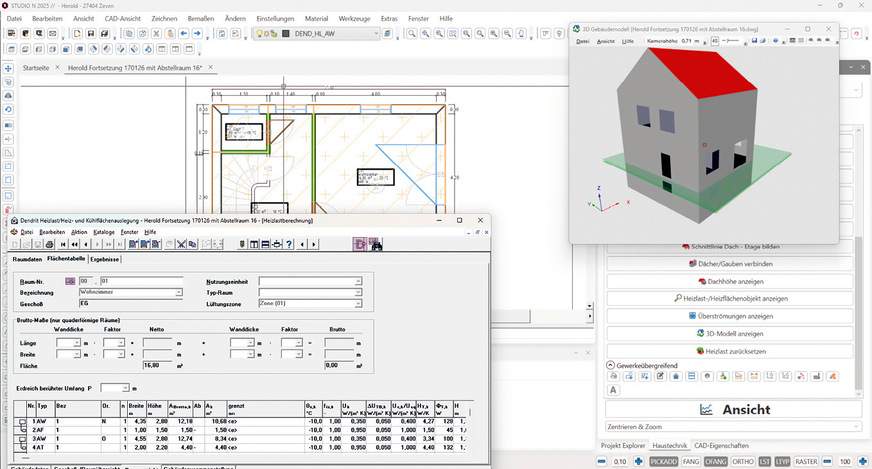Click the scissors cut icon in main toolbar
Screen dimensions: 872x469
coord(157,33)
